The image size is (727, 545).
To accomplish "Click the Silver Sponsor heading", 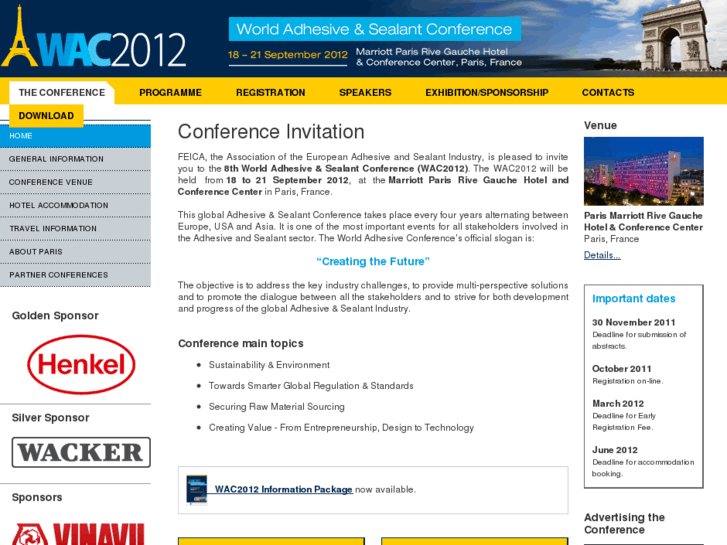I will (x=51, y=418).
